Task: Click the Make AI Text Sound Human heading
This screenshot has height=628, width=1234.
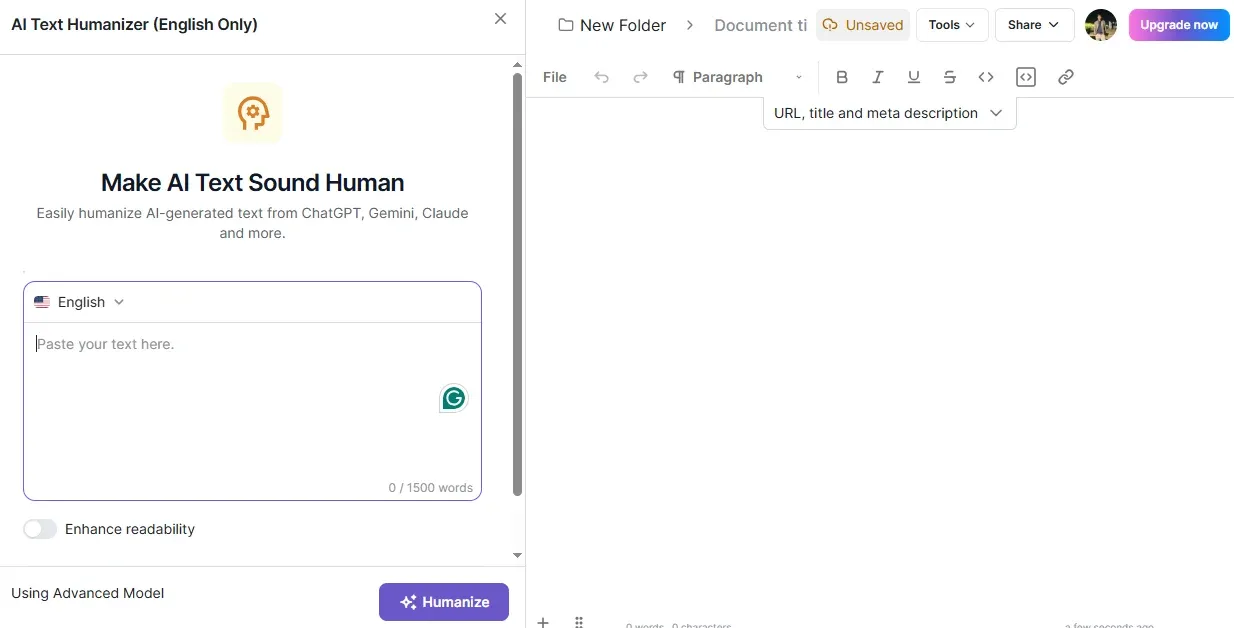Action: coord(253,183)
